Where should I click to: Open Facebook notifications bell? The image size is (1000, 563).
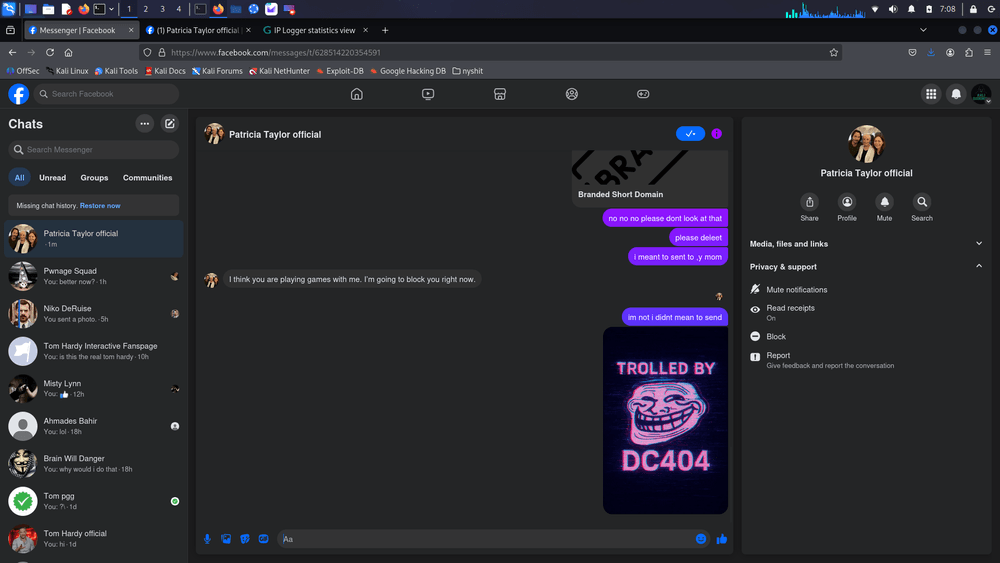pyautogui.click(x=956, y=94)
